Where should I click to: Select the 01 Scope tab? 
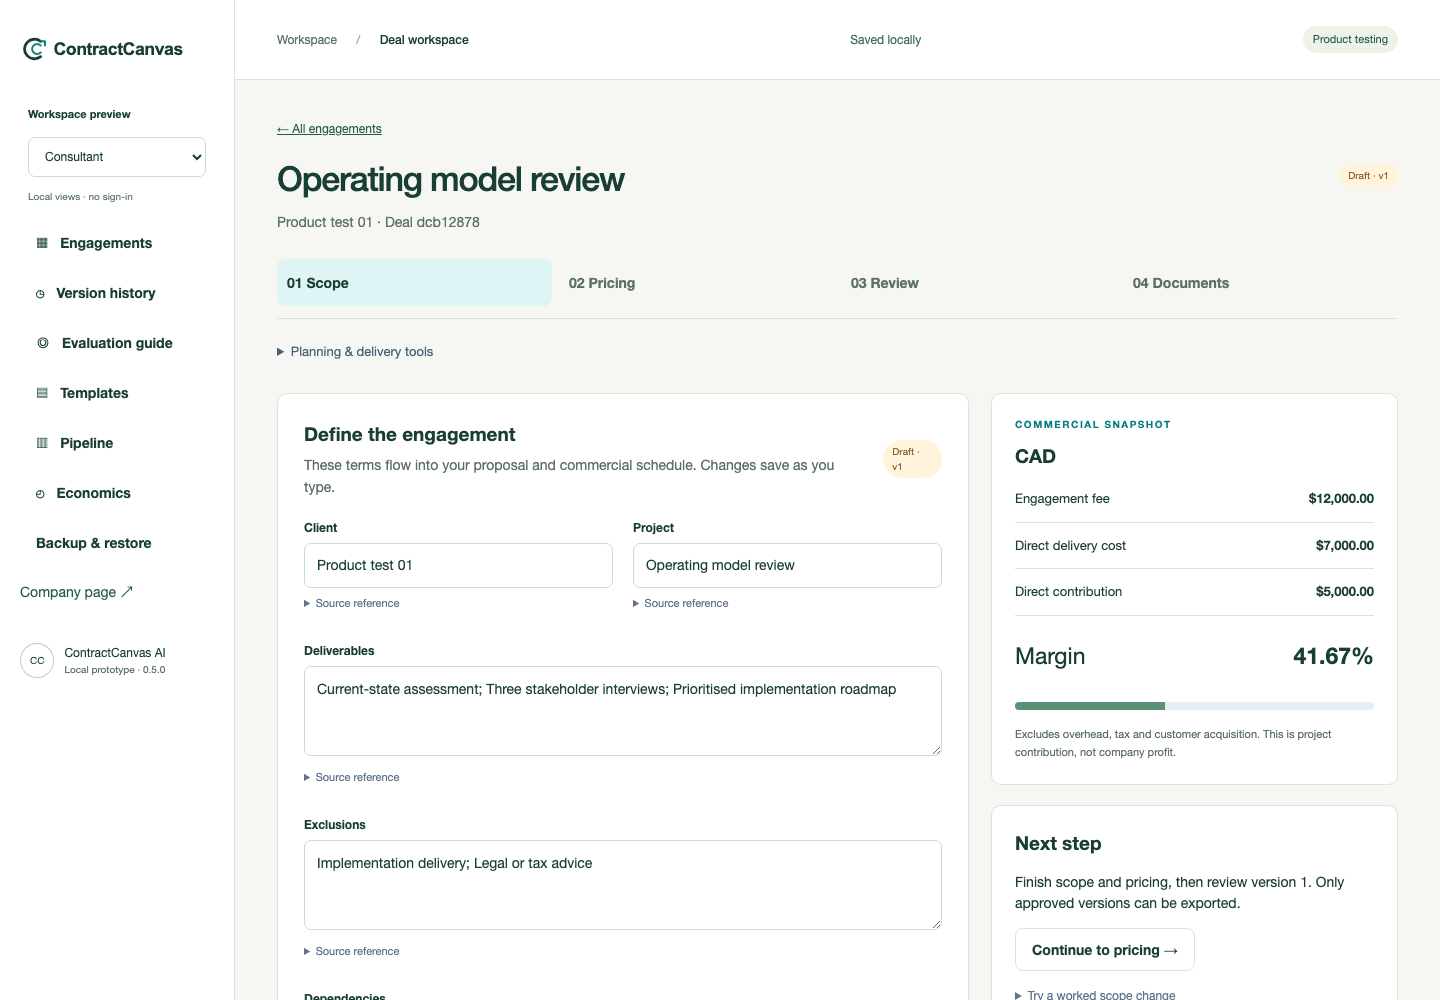point(414,283)
